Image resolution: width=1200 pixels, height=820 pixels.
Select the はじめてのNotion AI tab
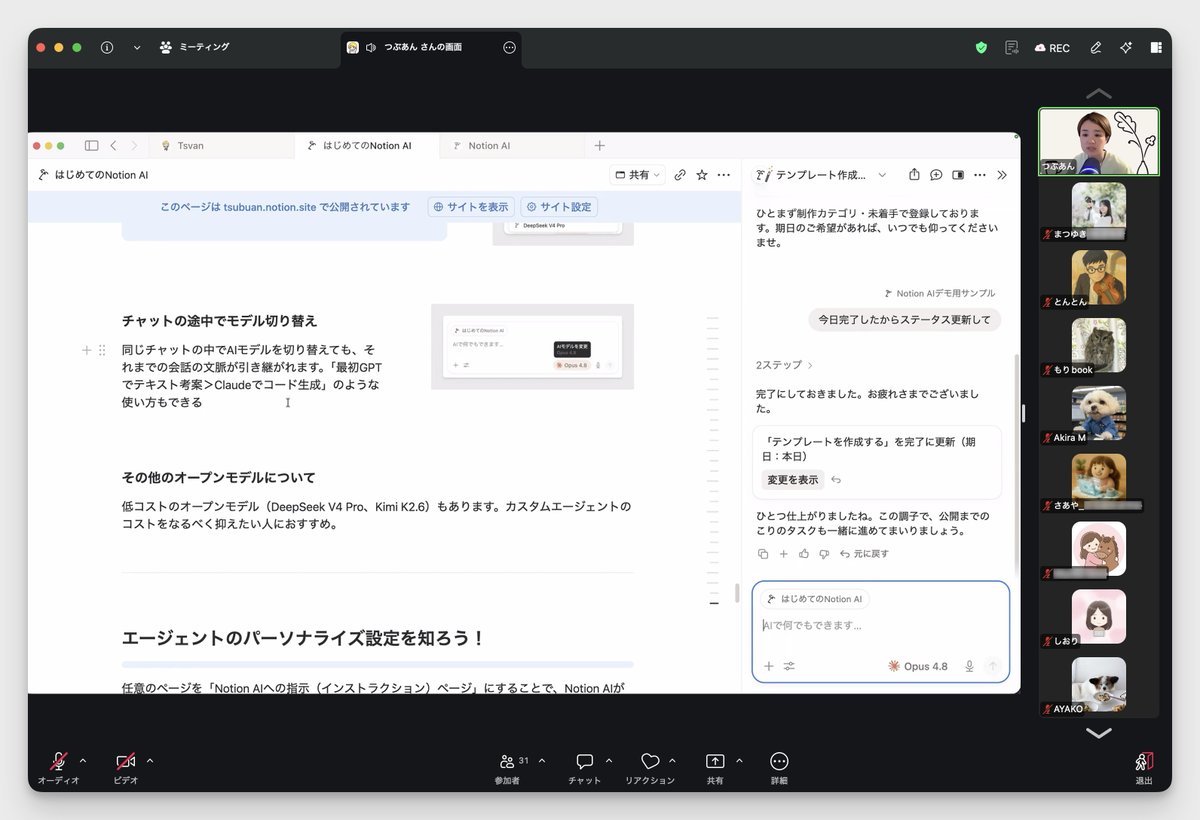click(367, 145)
